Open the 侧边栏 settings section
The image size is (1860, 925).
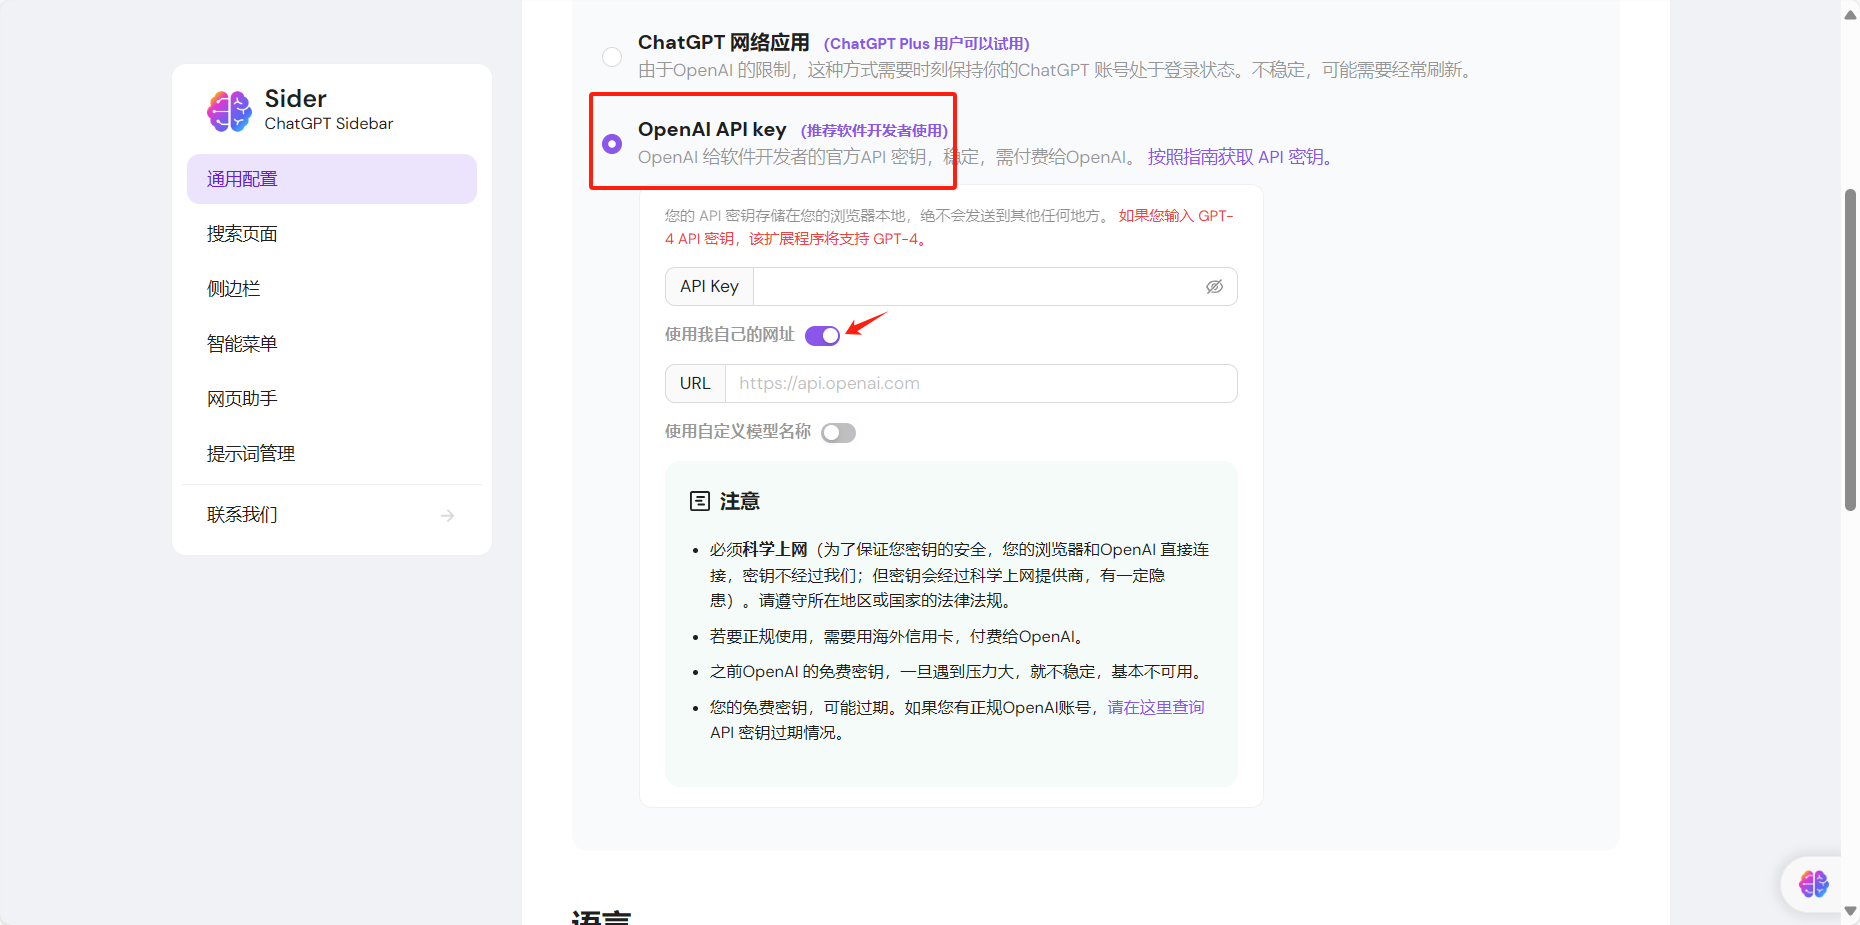click(x=332, y=289)
